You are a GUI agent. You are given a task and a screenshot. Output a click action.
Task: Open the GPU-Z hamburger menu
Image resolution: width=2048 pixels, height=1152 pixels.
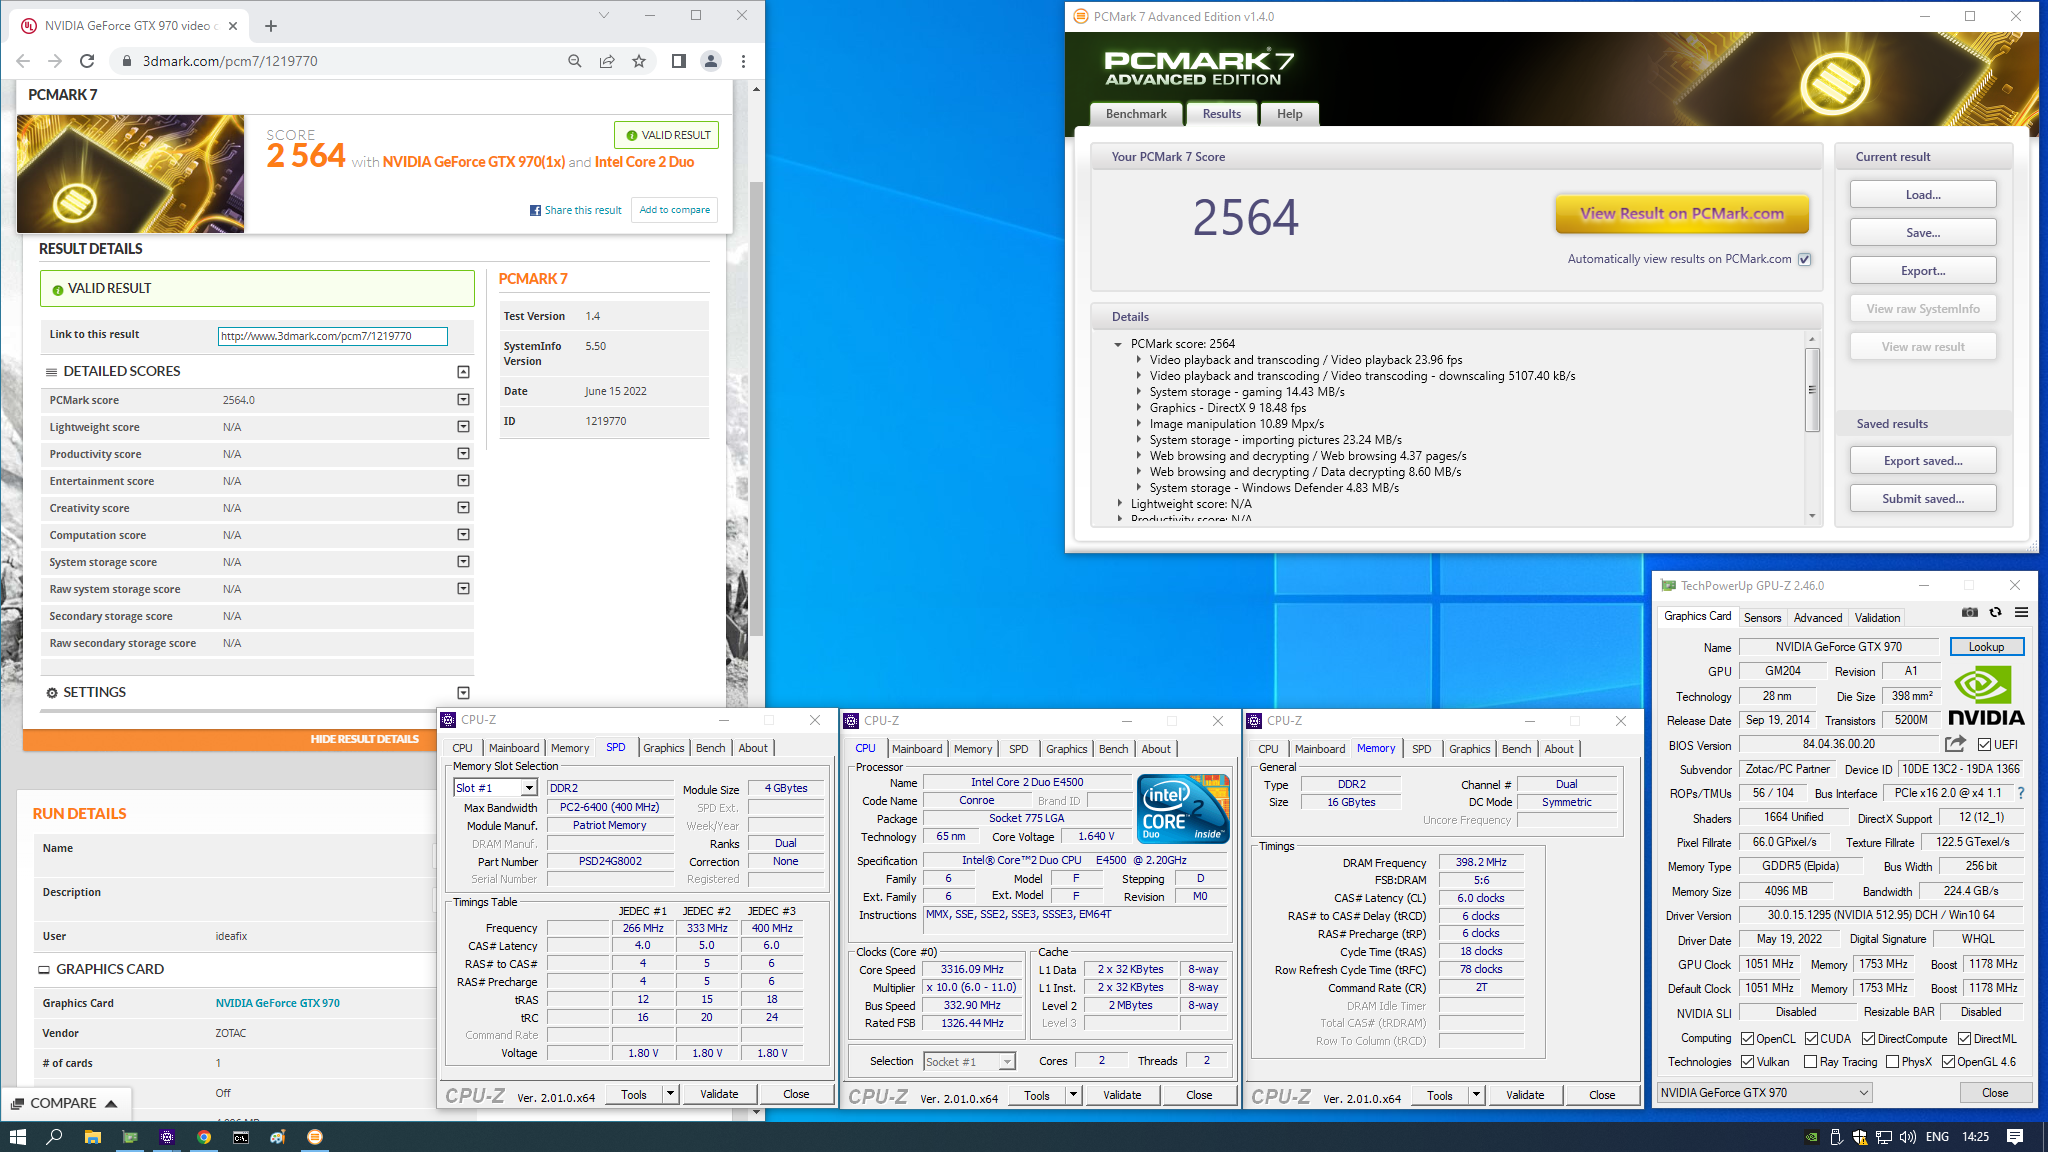pyautogui.click(x=2021, y=613)
